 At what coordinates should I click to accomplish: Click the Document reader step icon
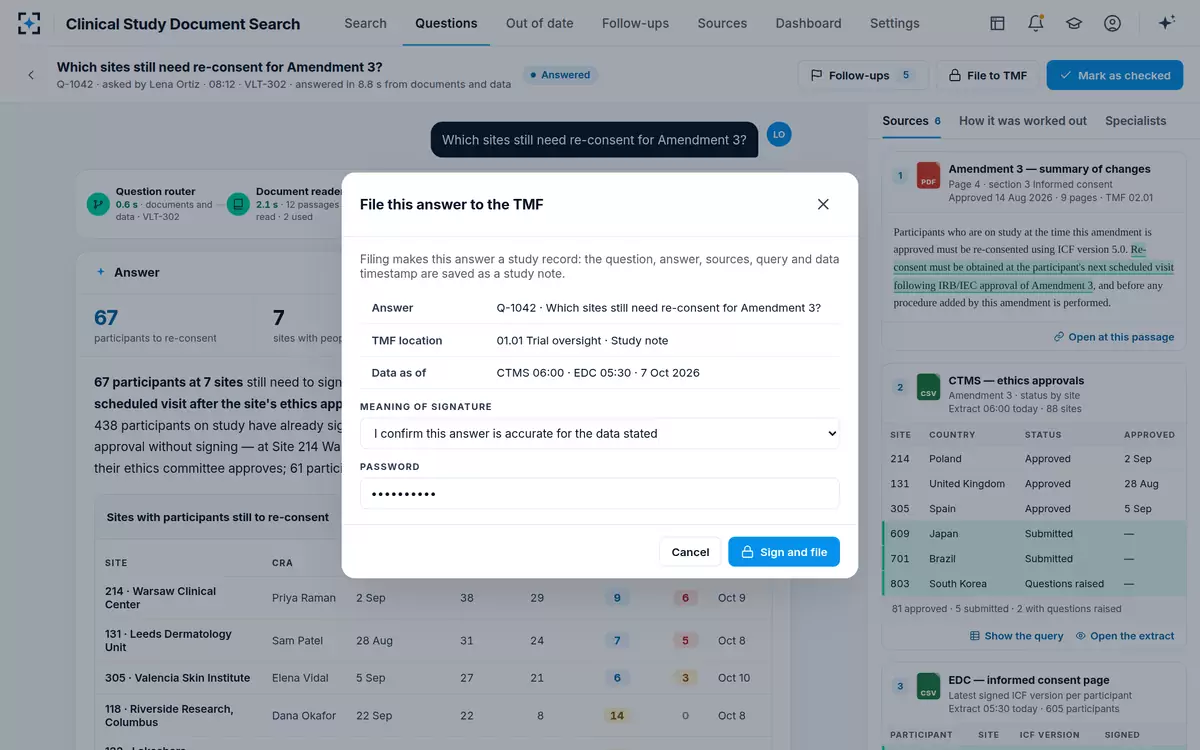coord(238,204)
